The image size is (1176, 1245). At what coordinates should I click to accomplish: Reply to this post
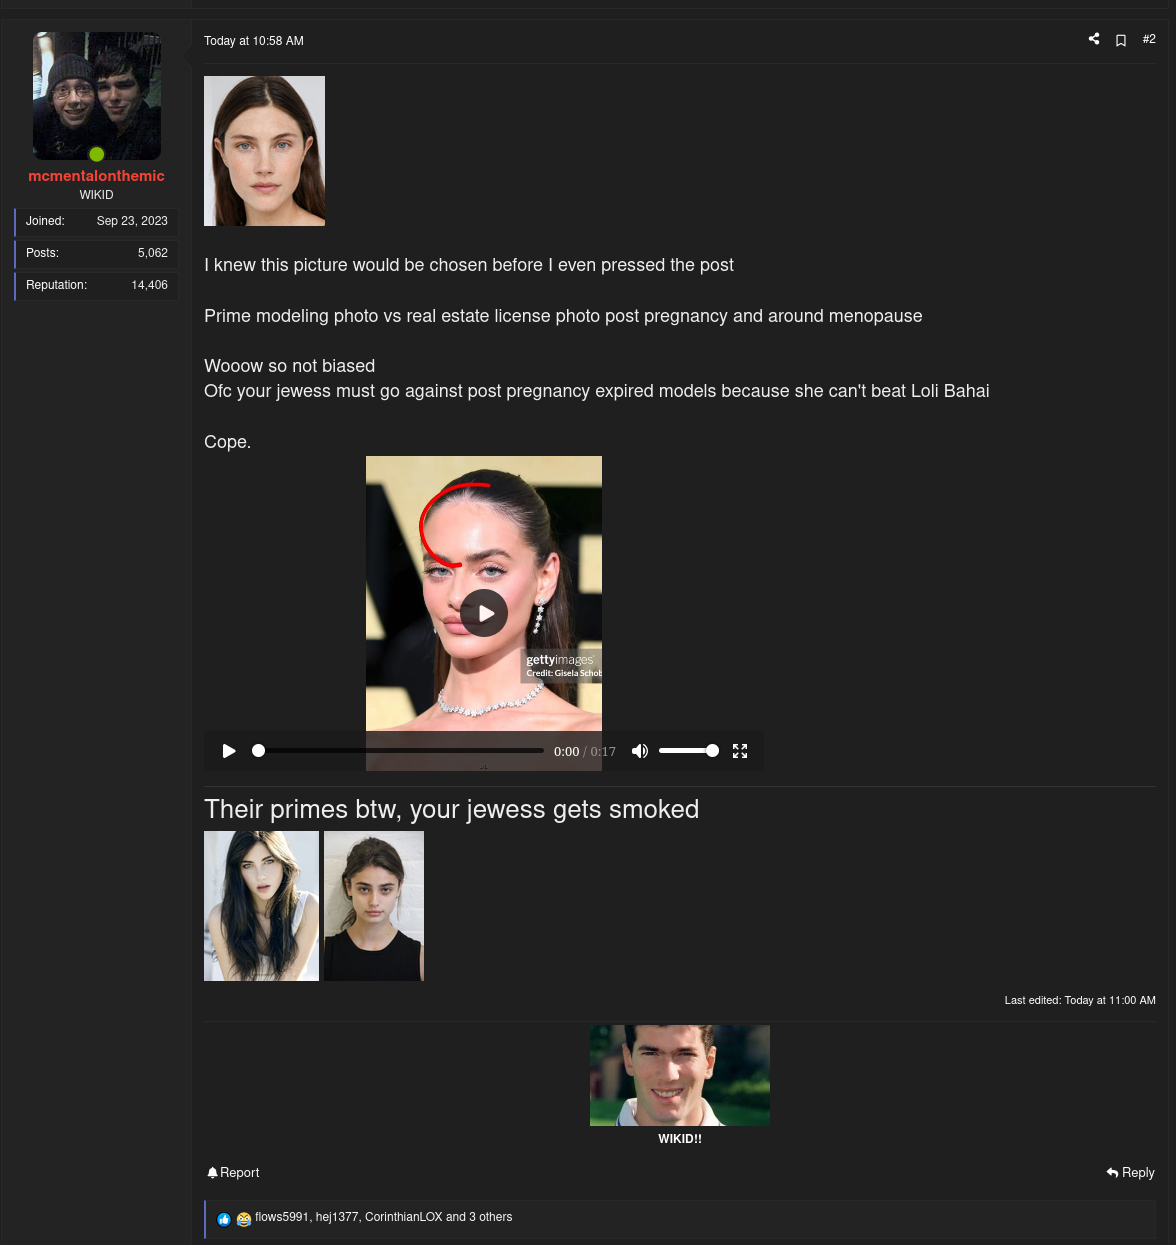(1130, 1173)
